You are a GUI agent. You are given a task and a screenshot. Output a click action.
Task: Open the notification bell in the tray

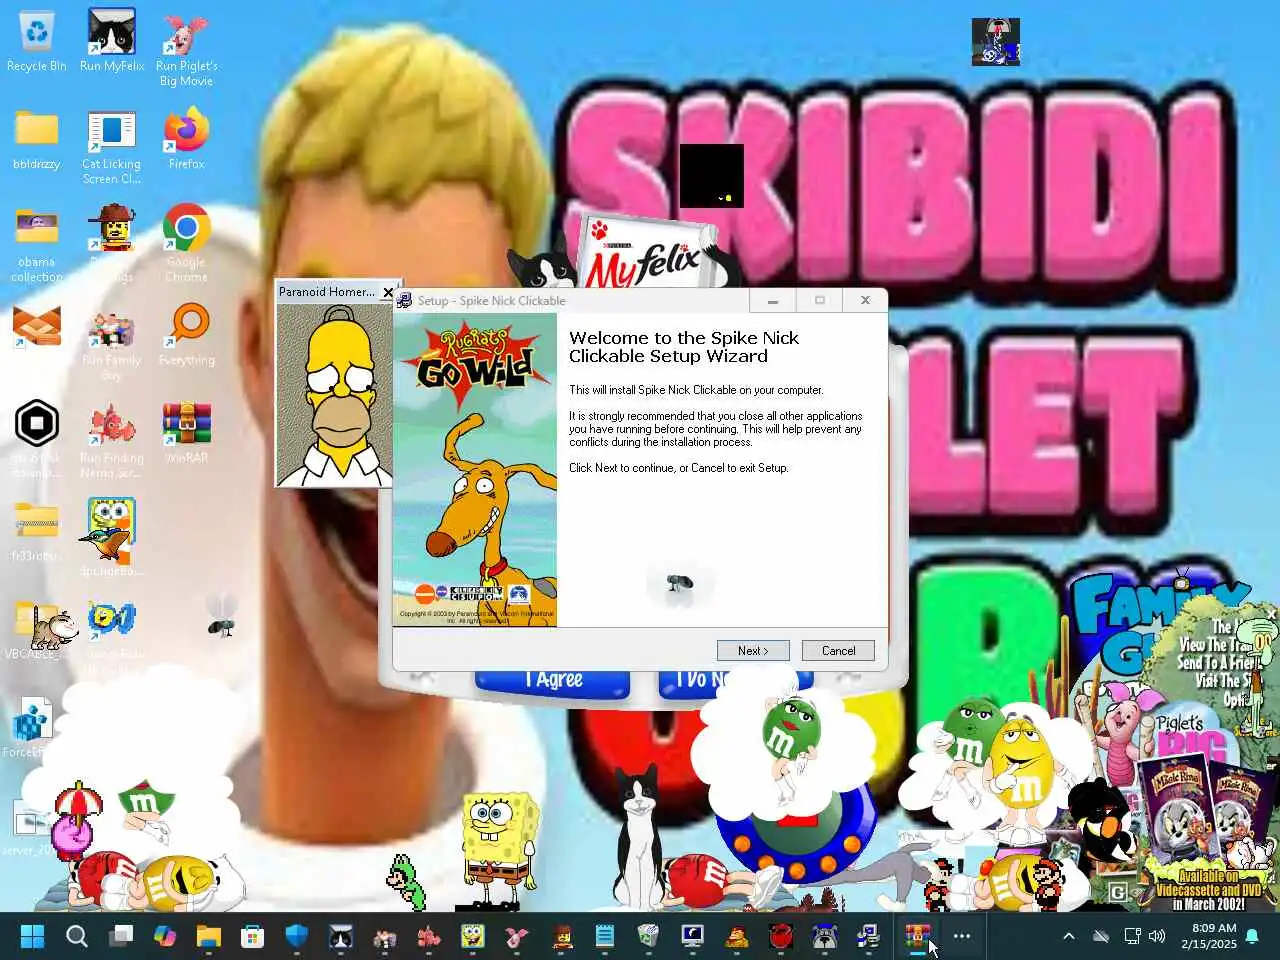coord(1252,936)
